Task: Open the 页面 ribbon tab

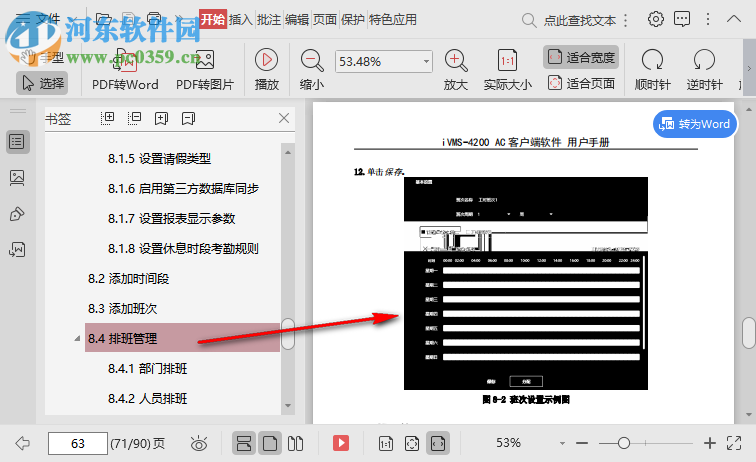Action: point(324,19)
